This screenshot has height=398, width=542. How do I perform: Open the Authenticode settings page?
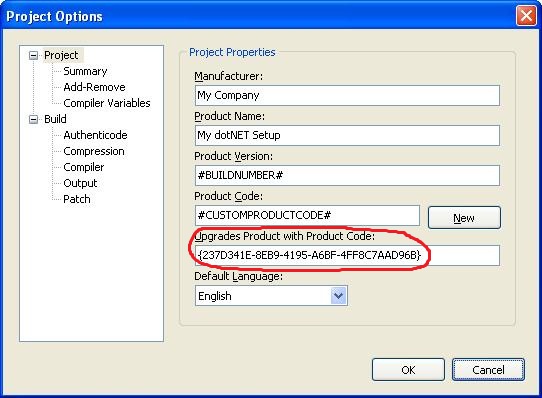click(95, 135)
